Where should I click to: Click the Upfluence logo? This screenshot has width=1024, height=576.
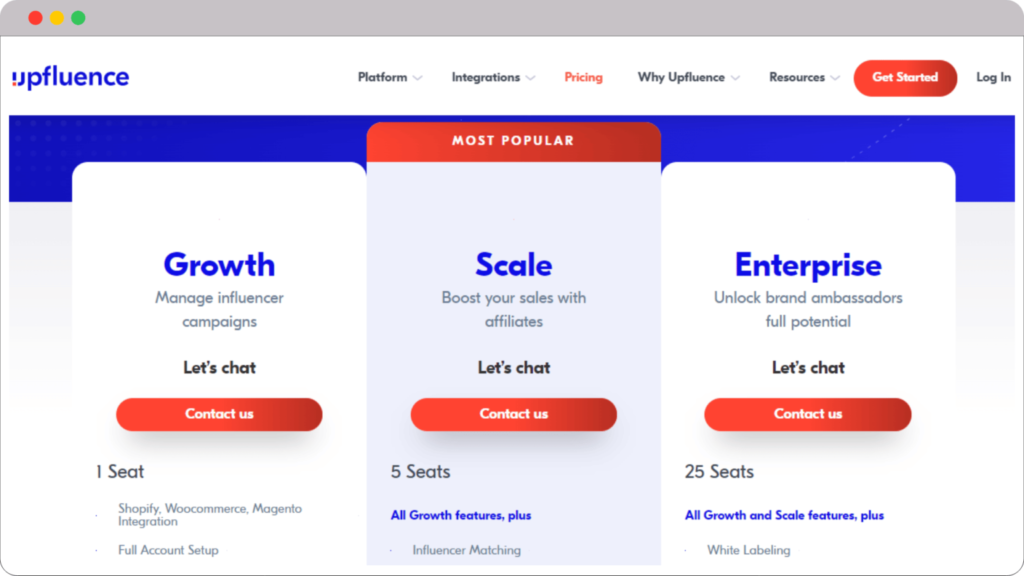click(x=70, y=77)
